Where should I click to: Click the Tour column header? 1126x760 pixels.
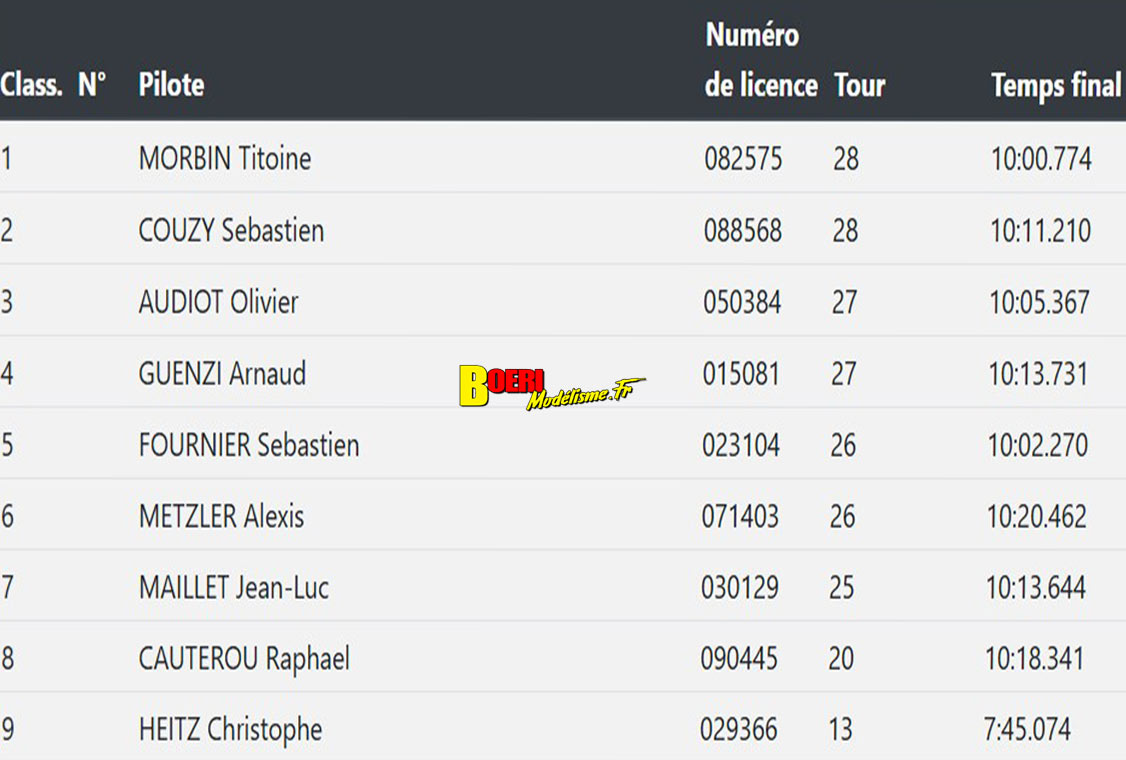point(859,85)
